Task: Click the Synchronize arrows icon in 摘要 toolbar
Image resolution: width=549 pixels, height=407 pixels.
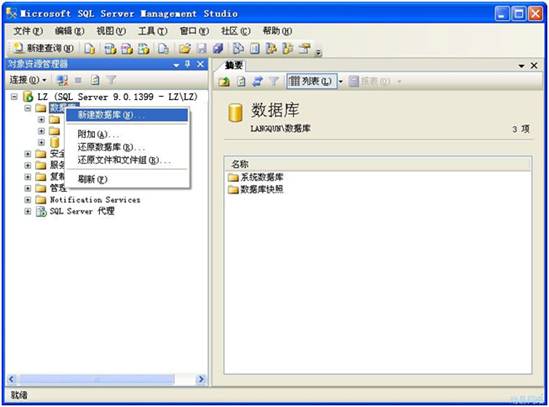Action: pyautogui.click(x=257, y=82)
